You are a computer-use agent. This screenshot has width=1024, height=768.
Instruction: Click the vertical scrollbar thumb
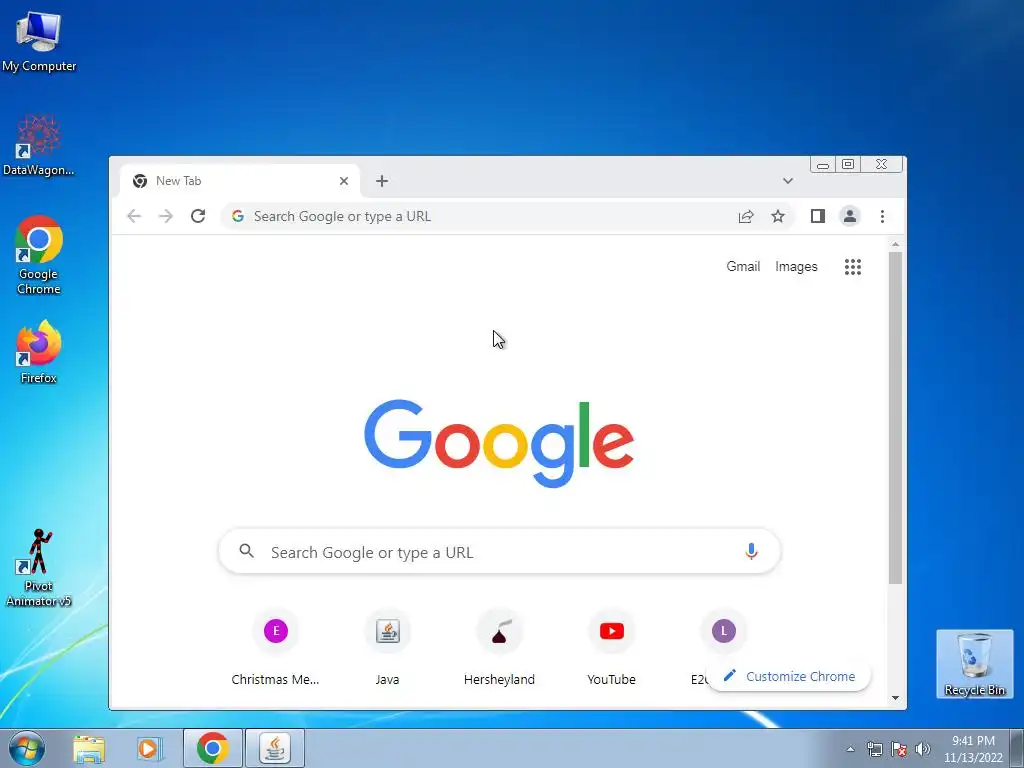click(x=895, y=418)
